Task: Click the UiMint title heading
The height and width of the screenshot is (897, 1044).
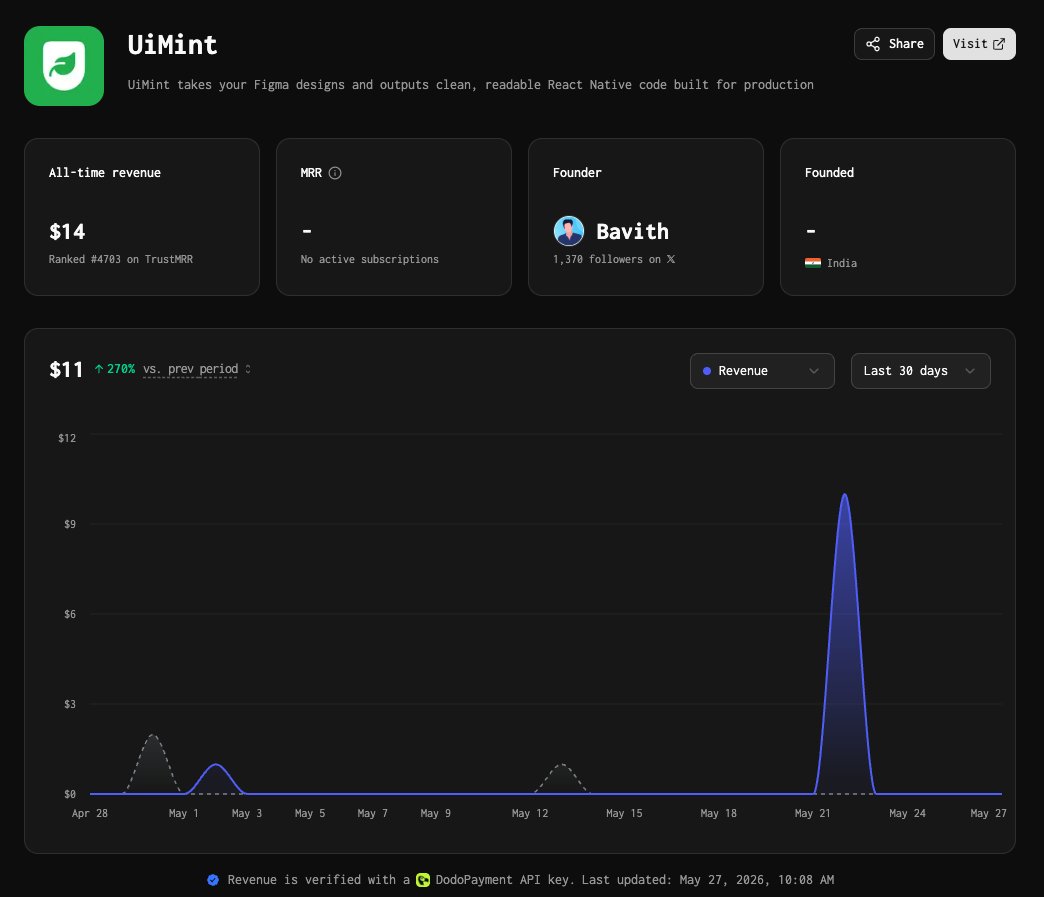Action: (x=172, y=45)
